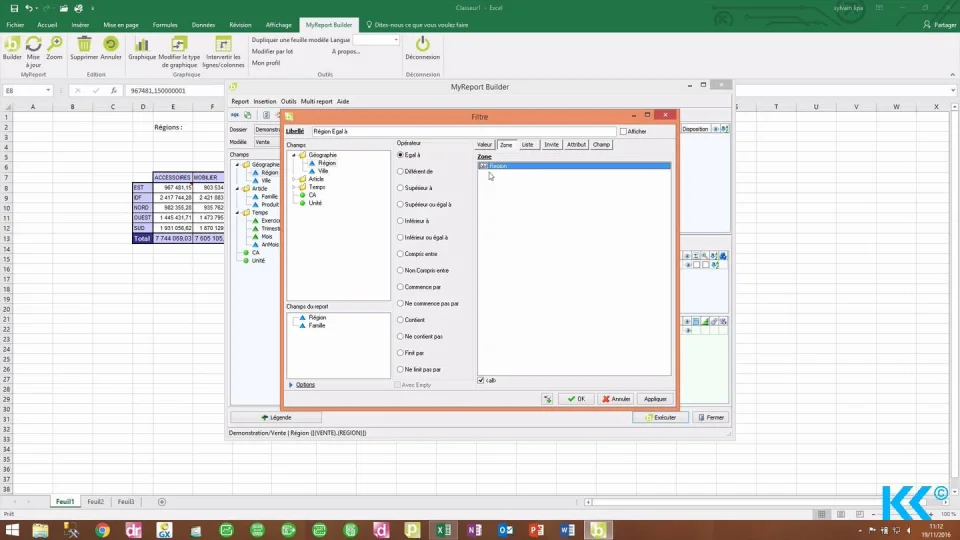The image size is (960, 540).
Task: Add a new sheet with plus icon
Action: pos(162,501)
